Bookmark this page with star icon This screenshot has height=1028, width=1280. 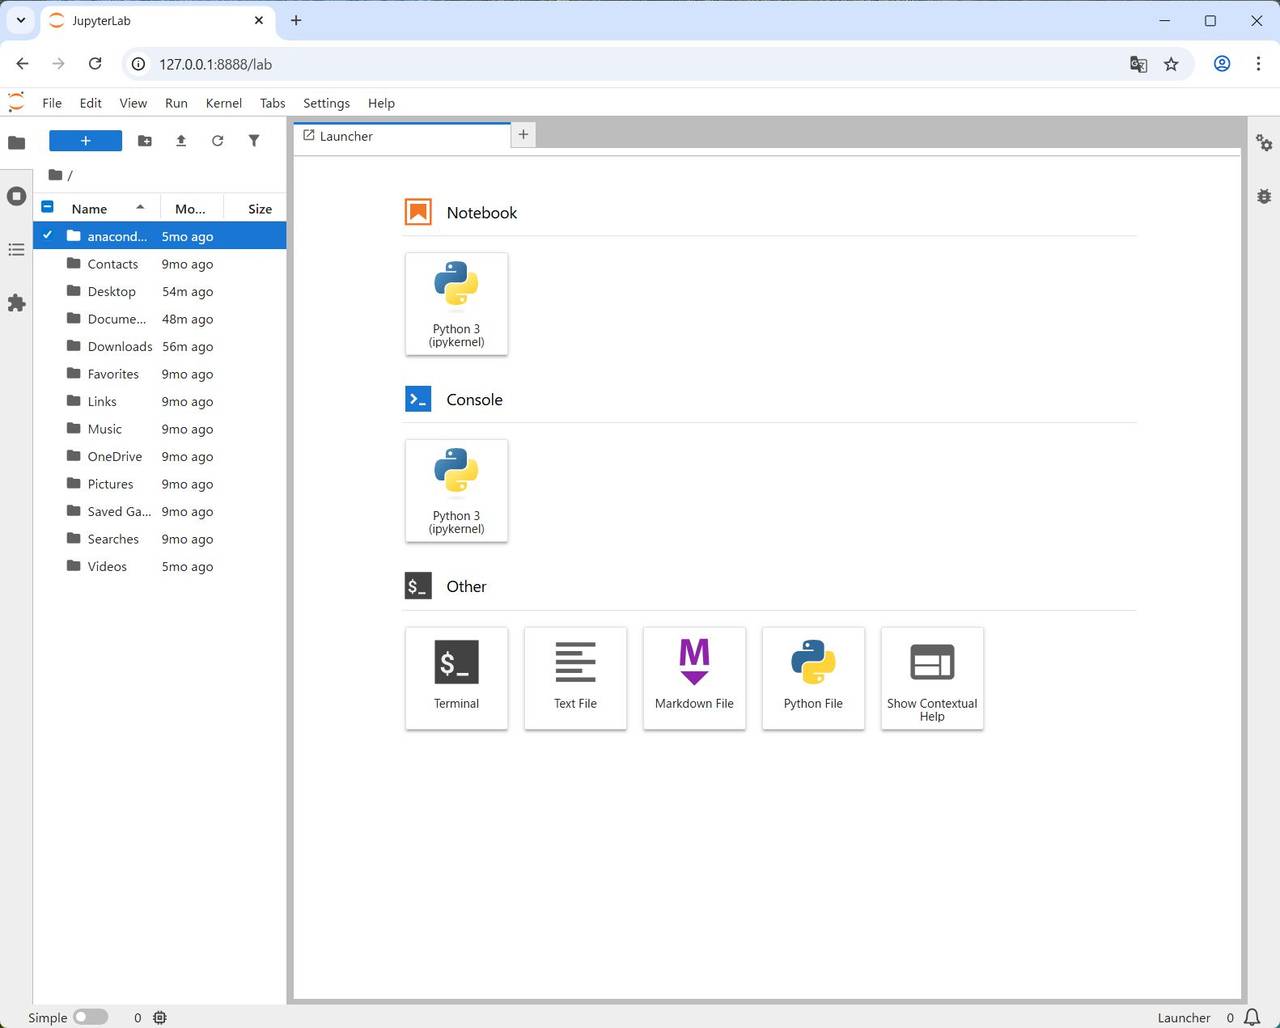(x=1171, y=64)
